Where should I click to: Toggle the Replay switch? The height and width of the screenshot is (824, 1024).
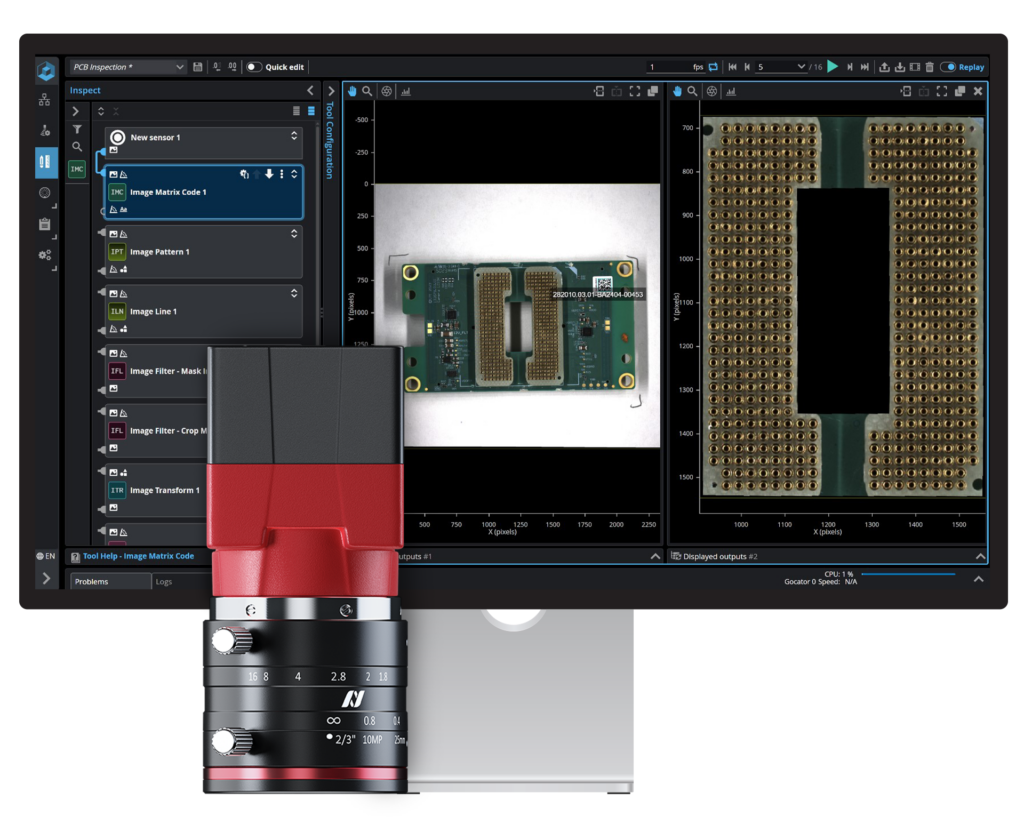pyautogui.click(x=948, y=67)
